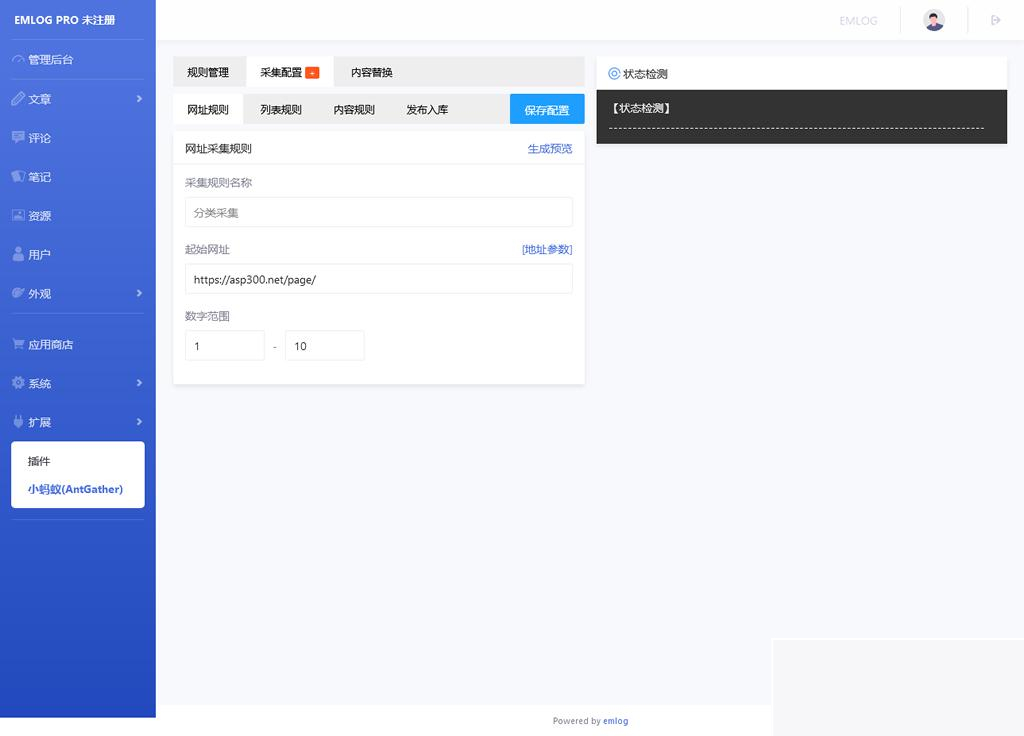
Task: Open the 笔记 notes section
Action: pyautogui.click(x=43, y=176)
